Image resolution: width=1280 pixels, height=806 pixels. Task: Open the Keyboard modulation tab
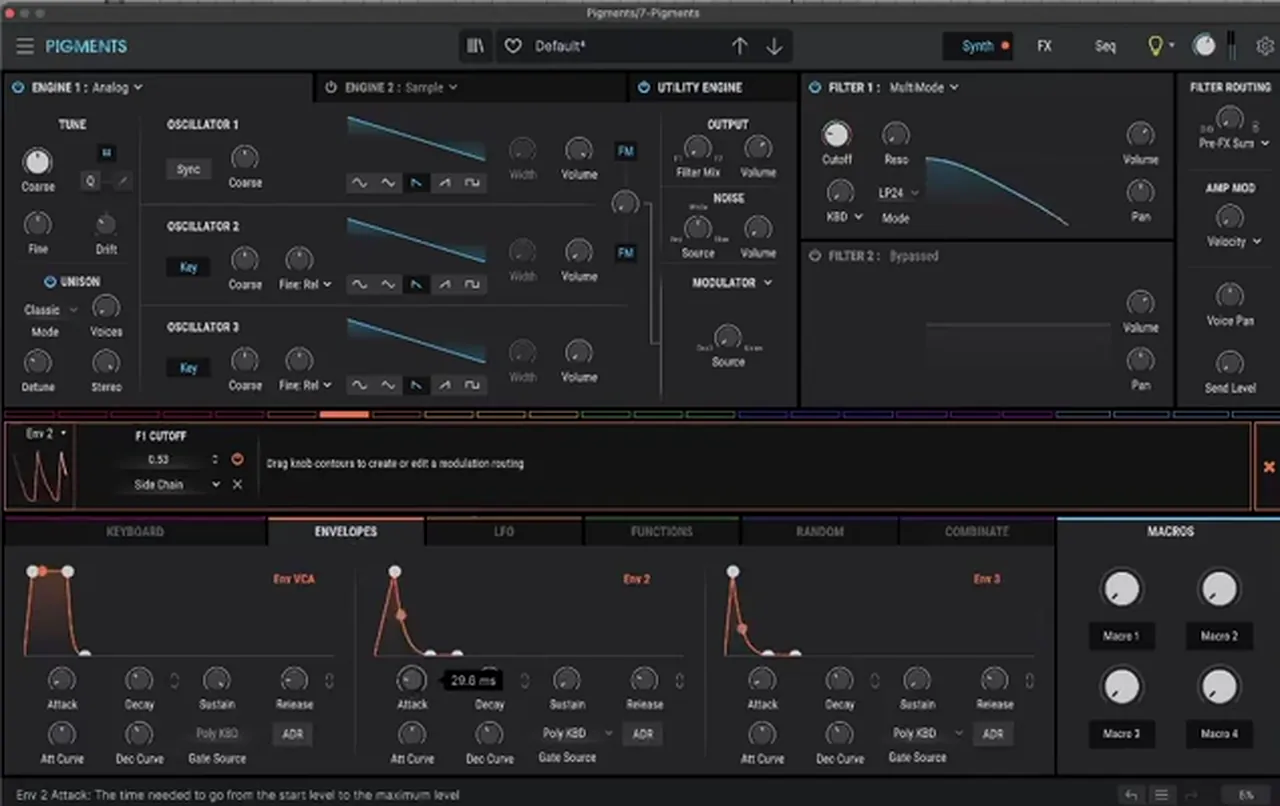tap(135, 532)
